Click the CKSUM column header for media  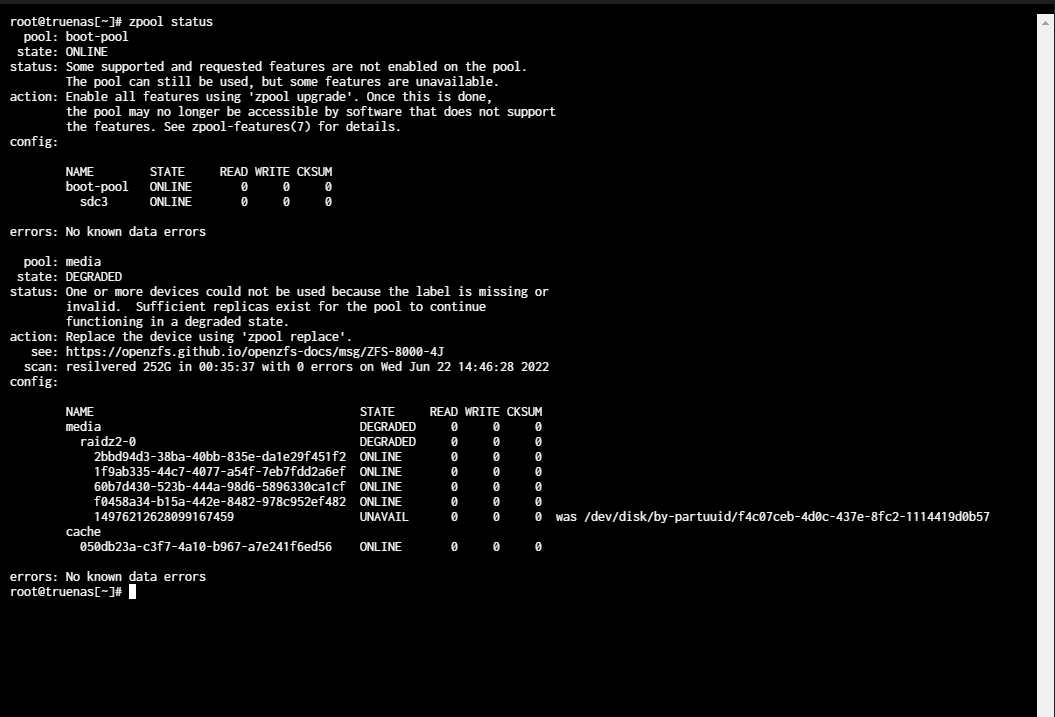pos(524,412)
